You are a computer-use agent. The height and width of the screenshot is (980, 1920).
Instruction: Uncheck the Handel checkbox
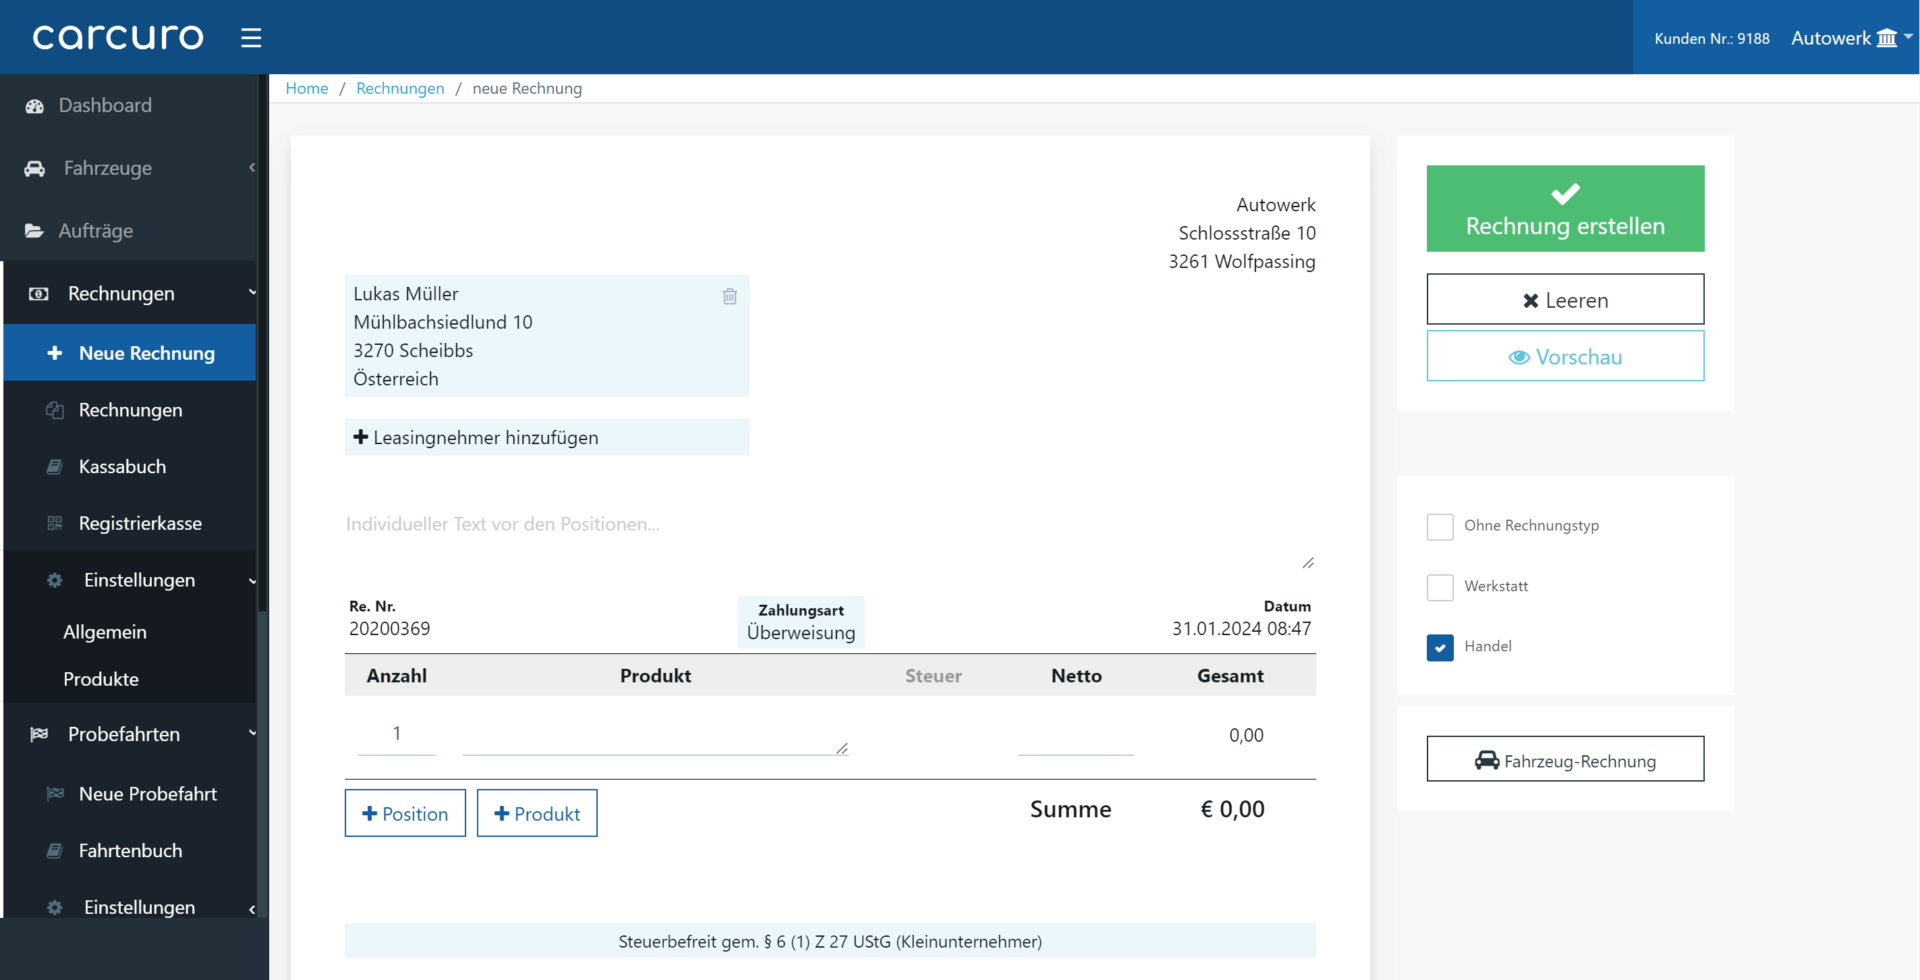coord(1440,648)
